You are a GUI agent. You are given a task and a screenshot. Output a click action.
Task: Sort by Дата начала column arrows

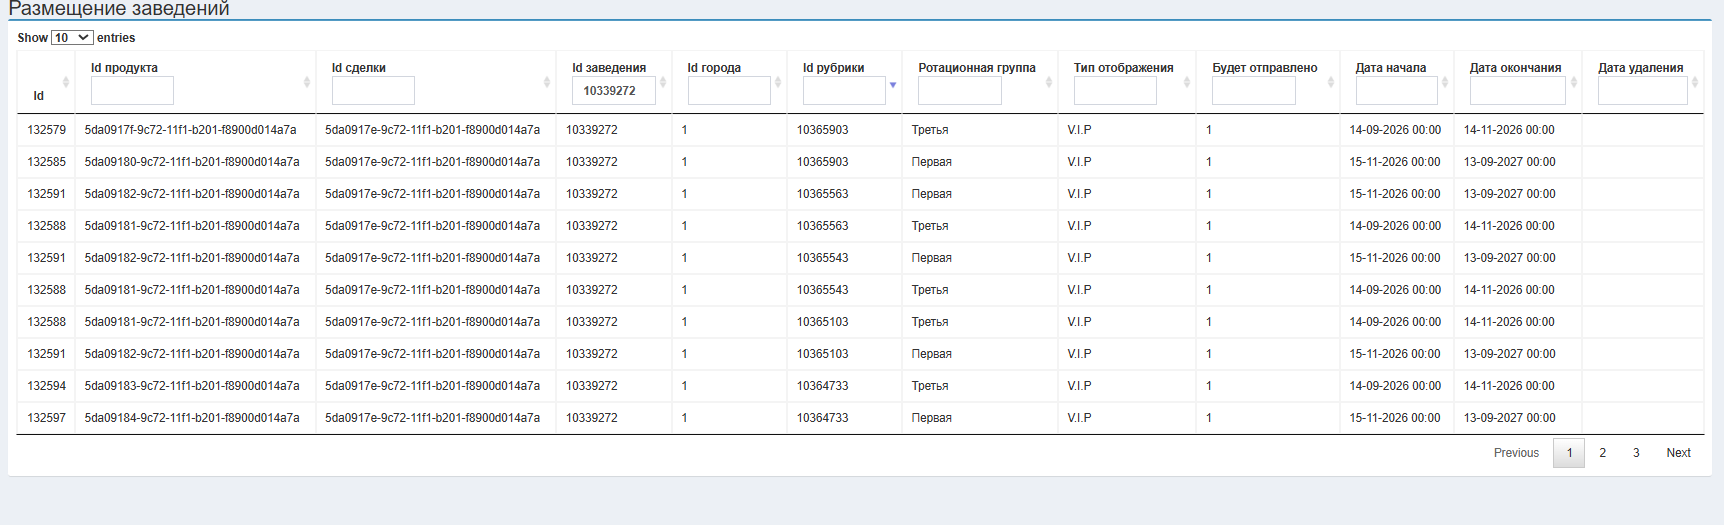click(1445, 82)
